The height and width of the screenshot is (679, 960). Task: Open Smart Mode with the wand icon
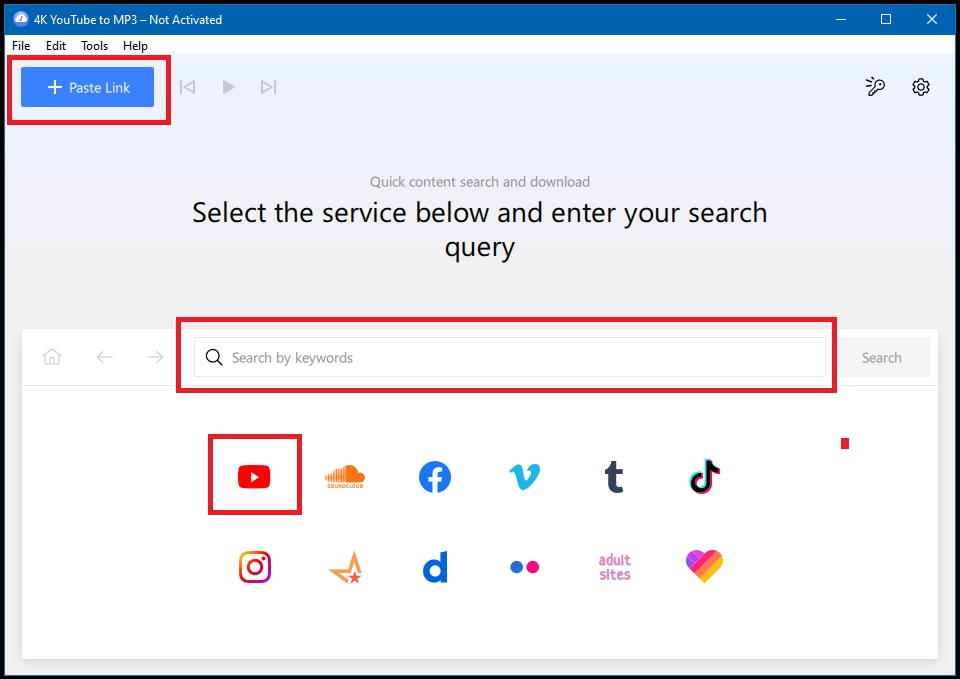(875, 87)
